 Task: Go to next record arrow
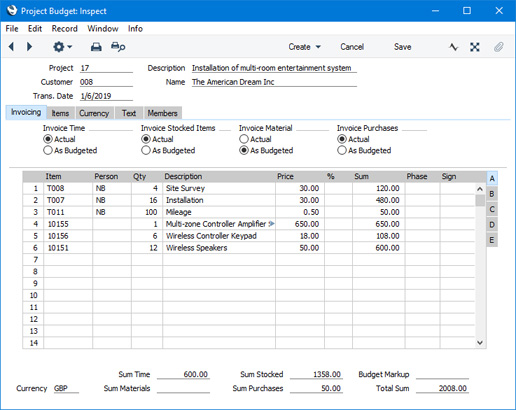(x=29, y=47)
